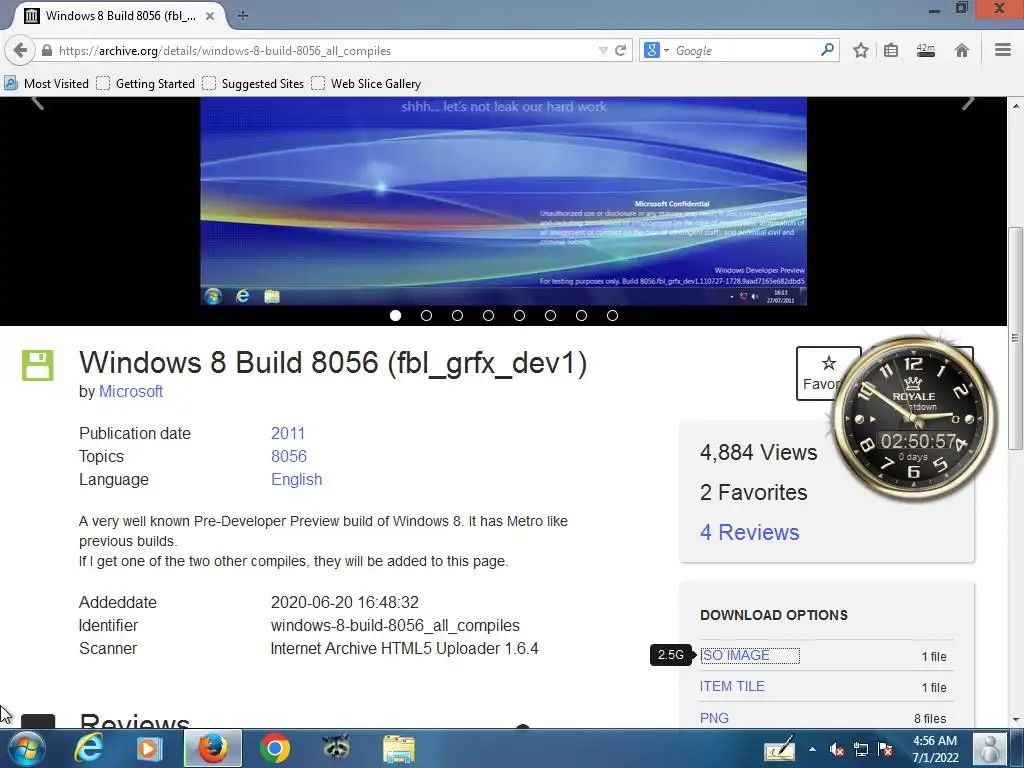Click the Royale clock gadget

(914, 419)
